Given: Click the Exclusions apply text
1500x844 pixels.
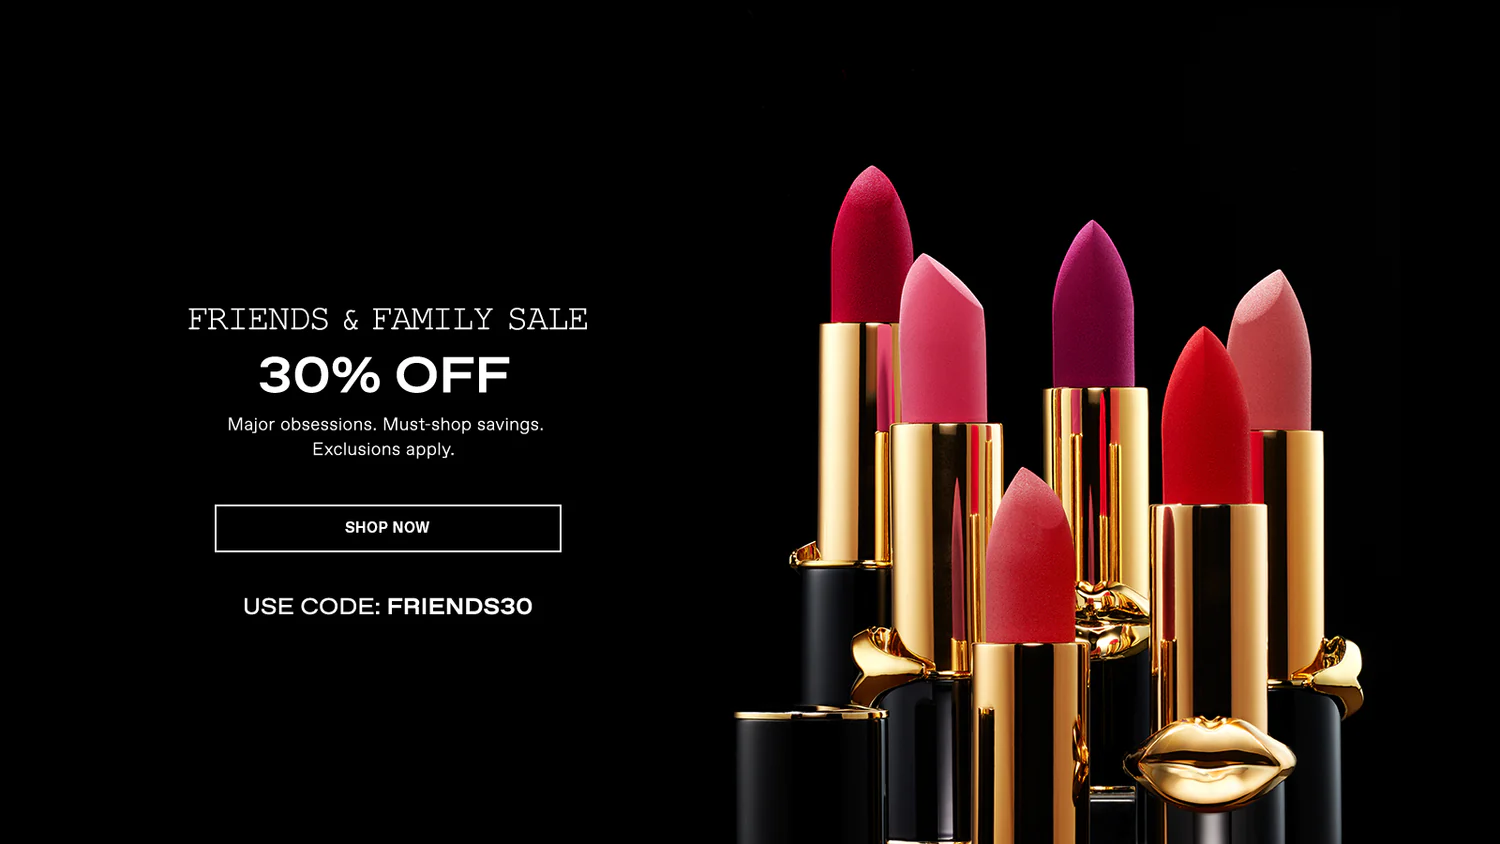Looking at the screenshot, I should point(384,449).
